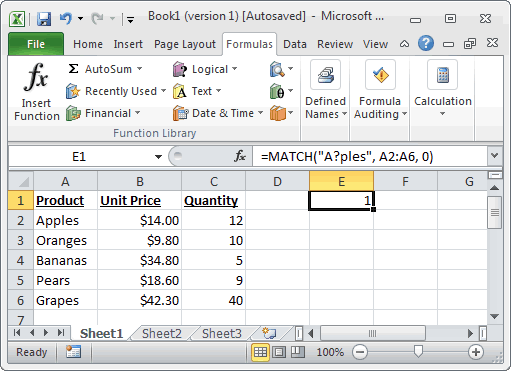Open the More Functions books icon

(278, 113)
